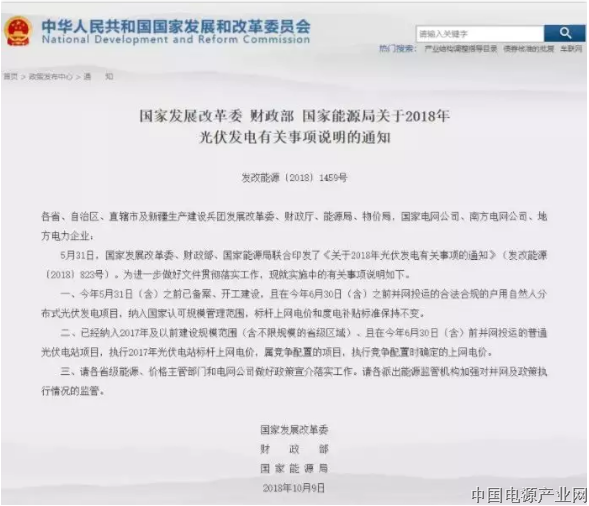
Task: Click the 热门搜索 label
Action: [x=397, y=48]
